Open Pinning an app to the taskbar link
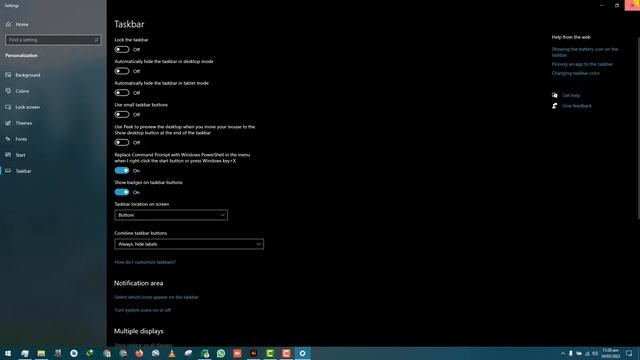 (x=582, y=64)
